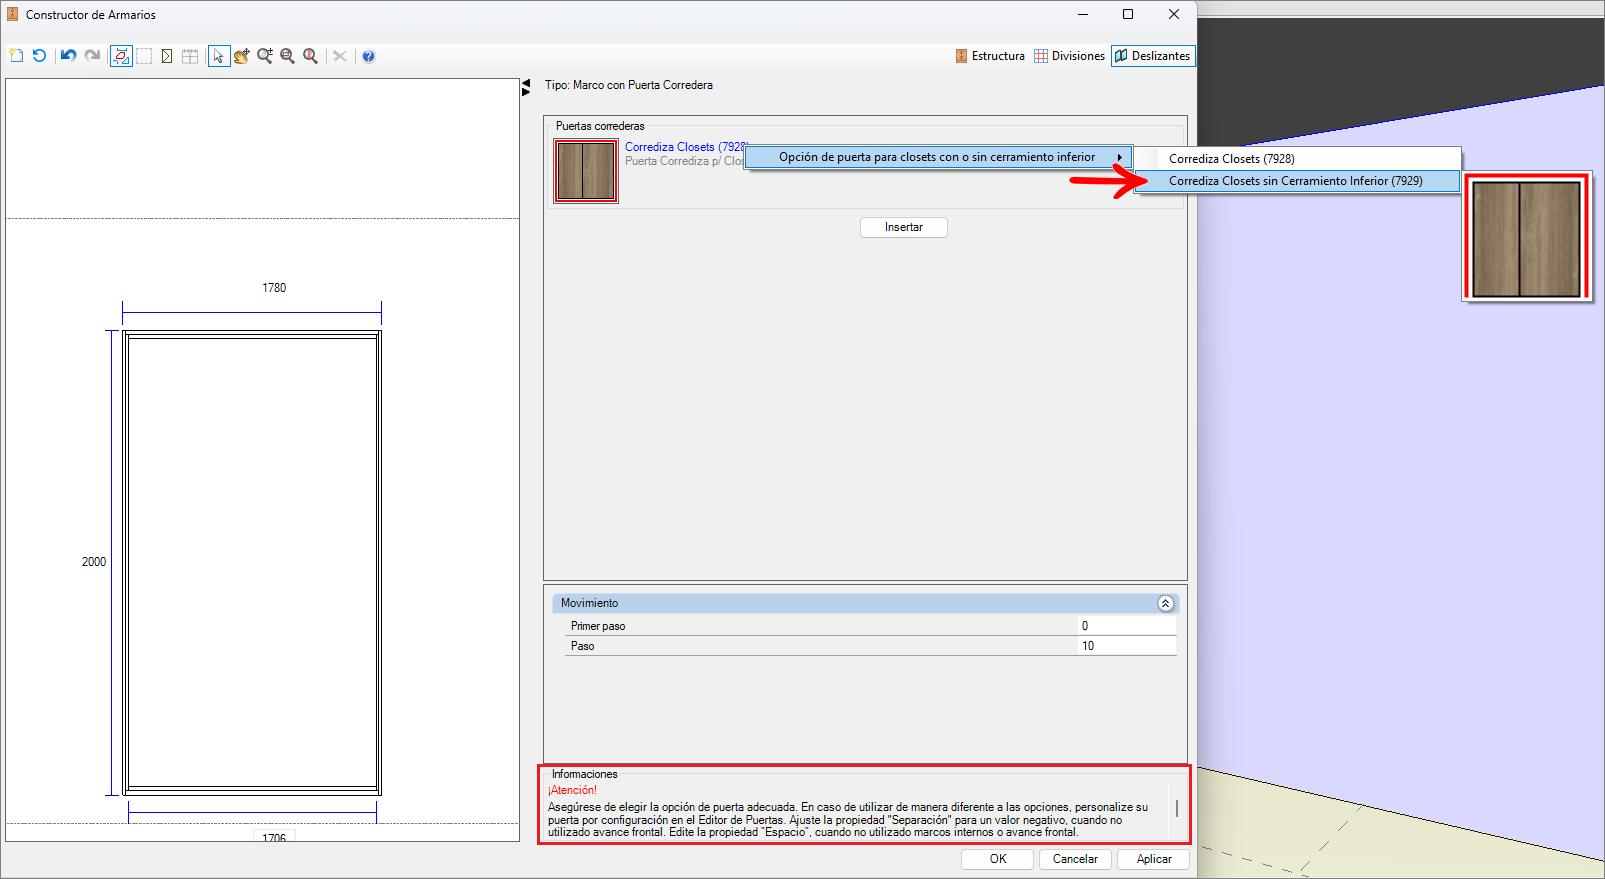1605x879 pixels.
Task: Click the Puerta Corrediza p/ Clo... description text
Action: (x=684, y=161)
